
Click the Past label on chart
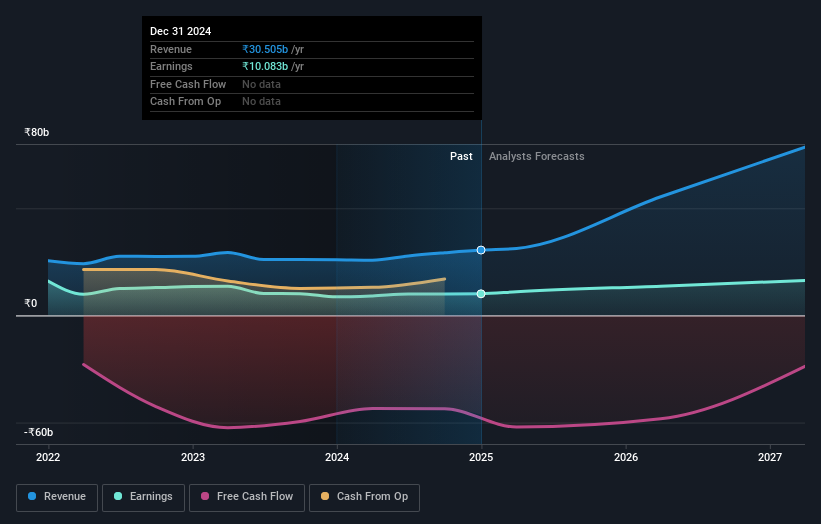click(461, 156)
